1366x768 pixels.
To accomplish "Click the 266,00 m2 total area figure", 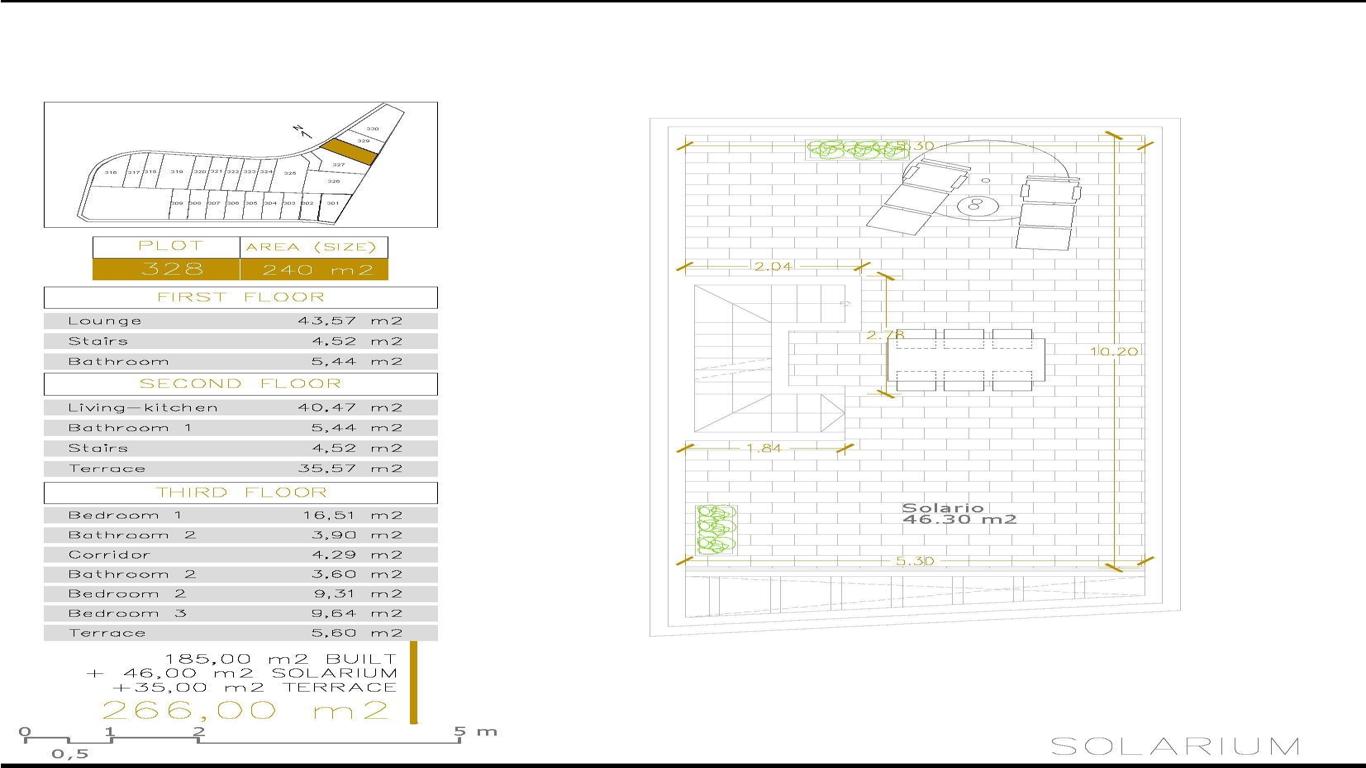I will click(245, 710).
